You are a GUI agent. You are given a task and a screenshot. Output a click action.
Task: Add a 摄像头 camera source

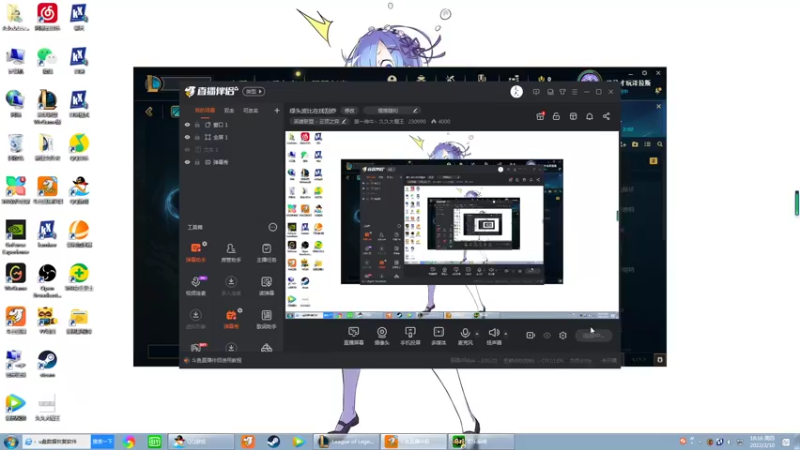[382, 336]
